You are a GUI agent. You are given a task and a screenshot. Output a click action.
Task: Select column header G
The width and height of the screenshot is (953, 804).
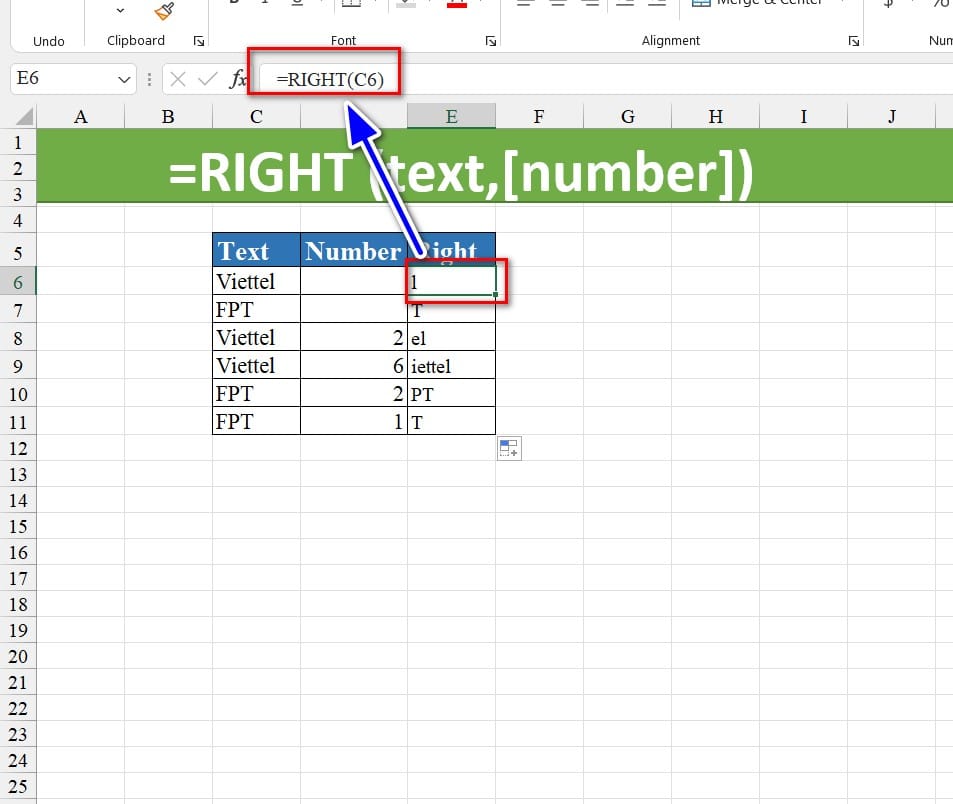point(627,117)
